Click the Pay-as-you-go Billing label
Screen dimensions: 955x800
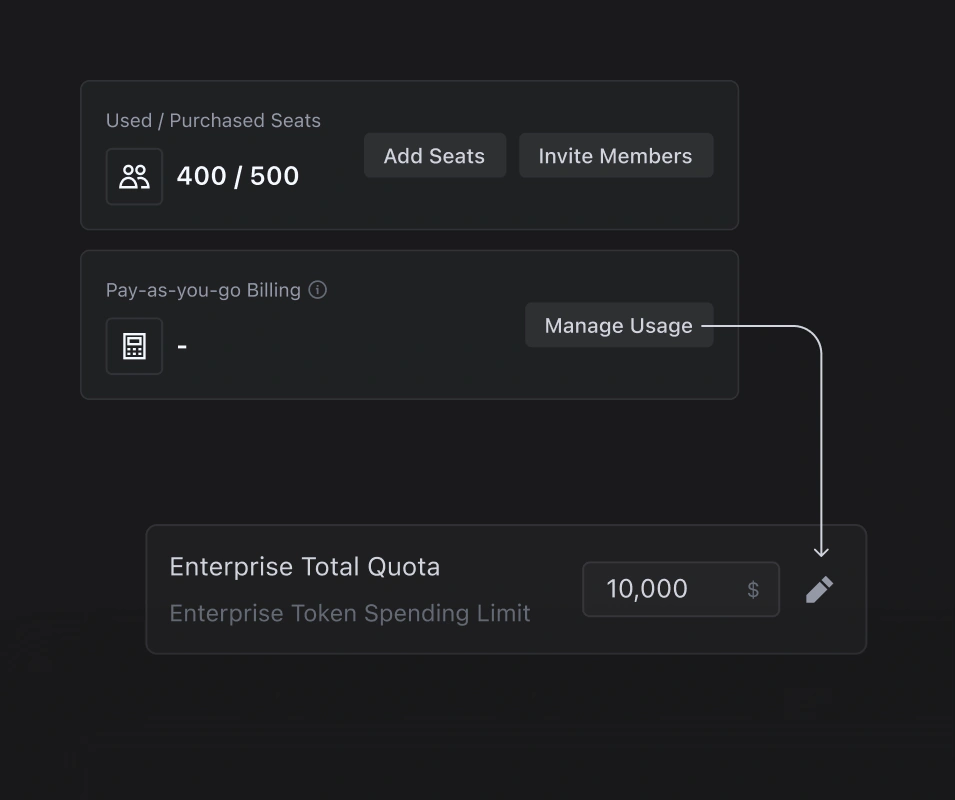[x=203, y=290]
